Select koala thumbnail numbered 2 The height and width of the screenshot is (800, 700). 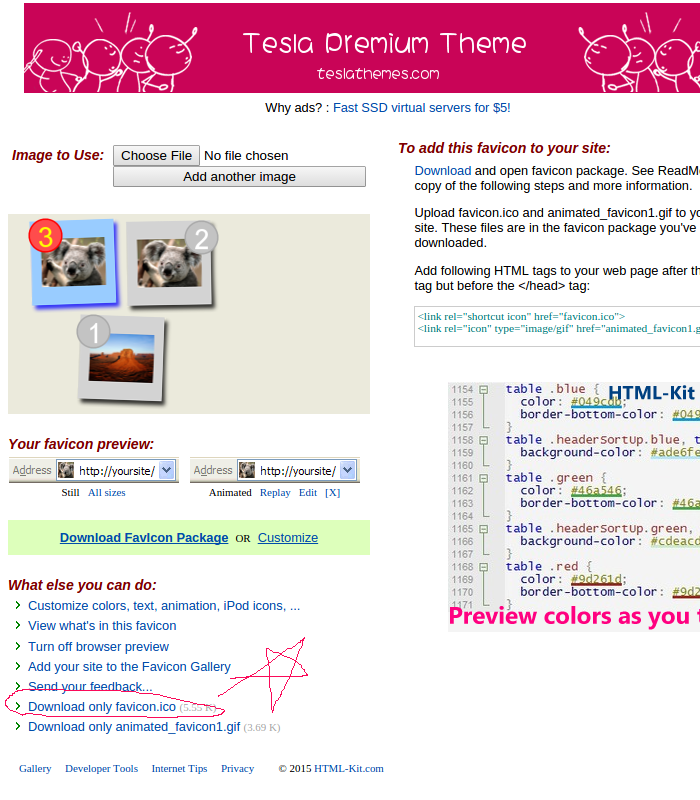click(170, 263)
